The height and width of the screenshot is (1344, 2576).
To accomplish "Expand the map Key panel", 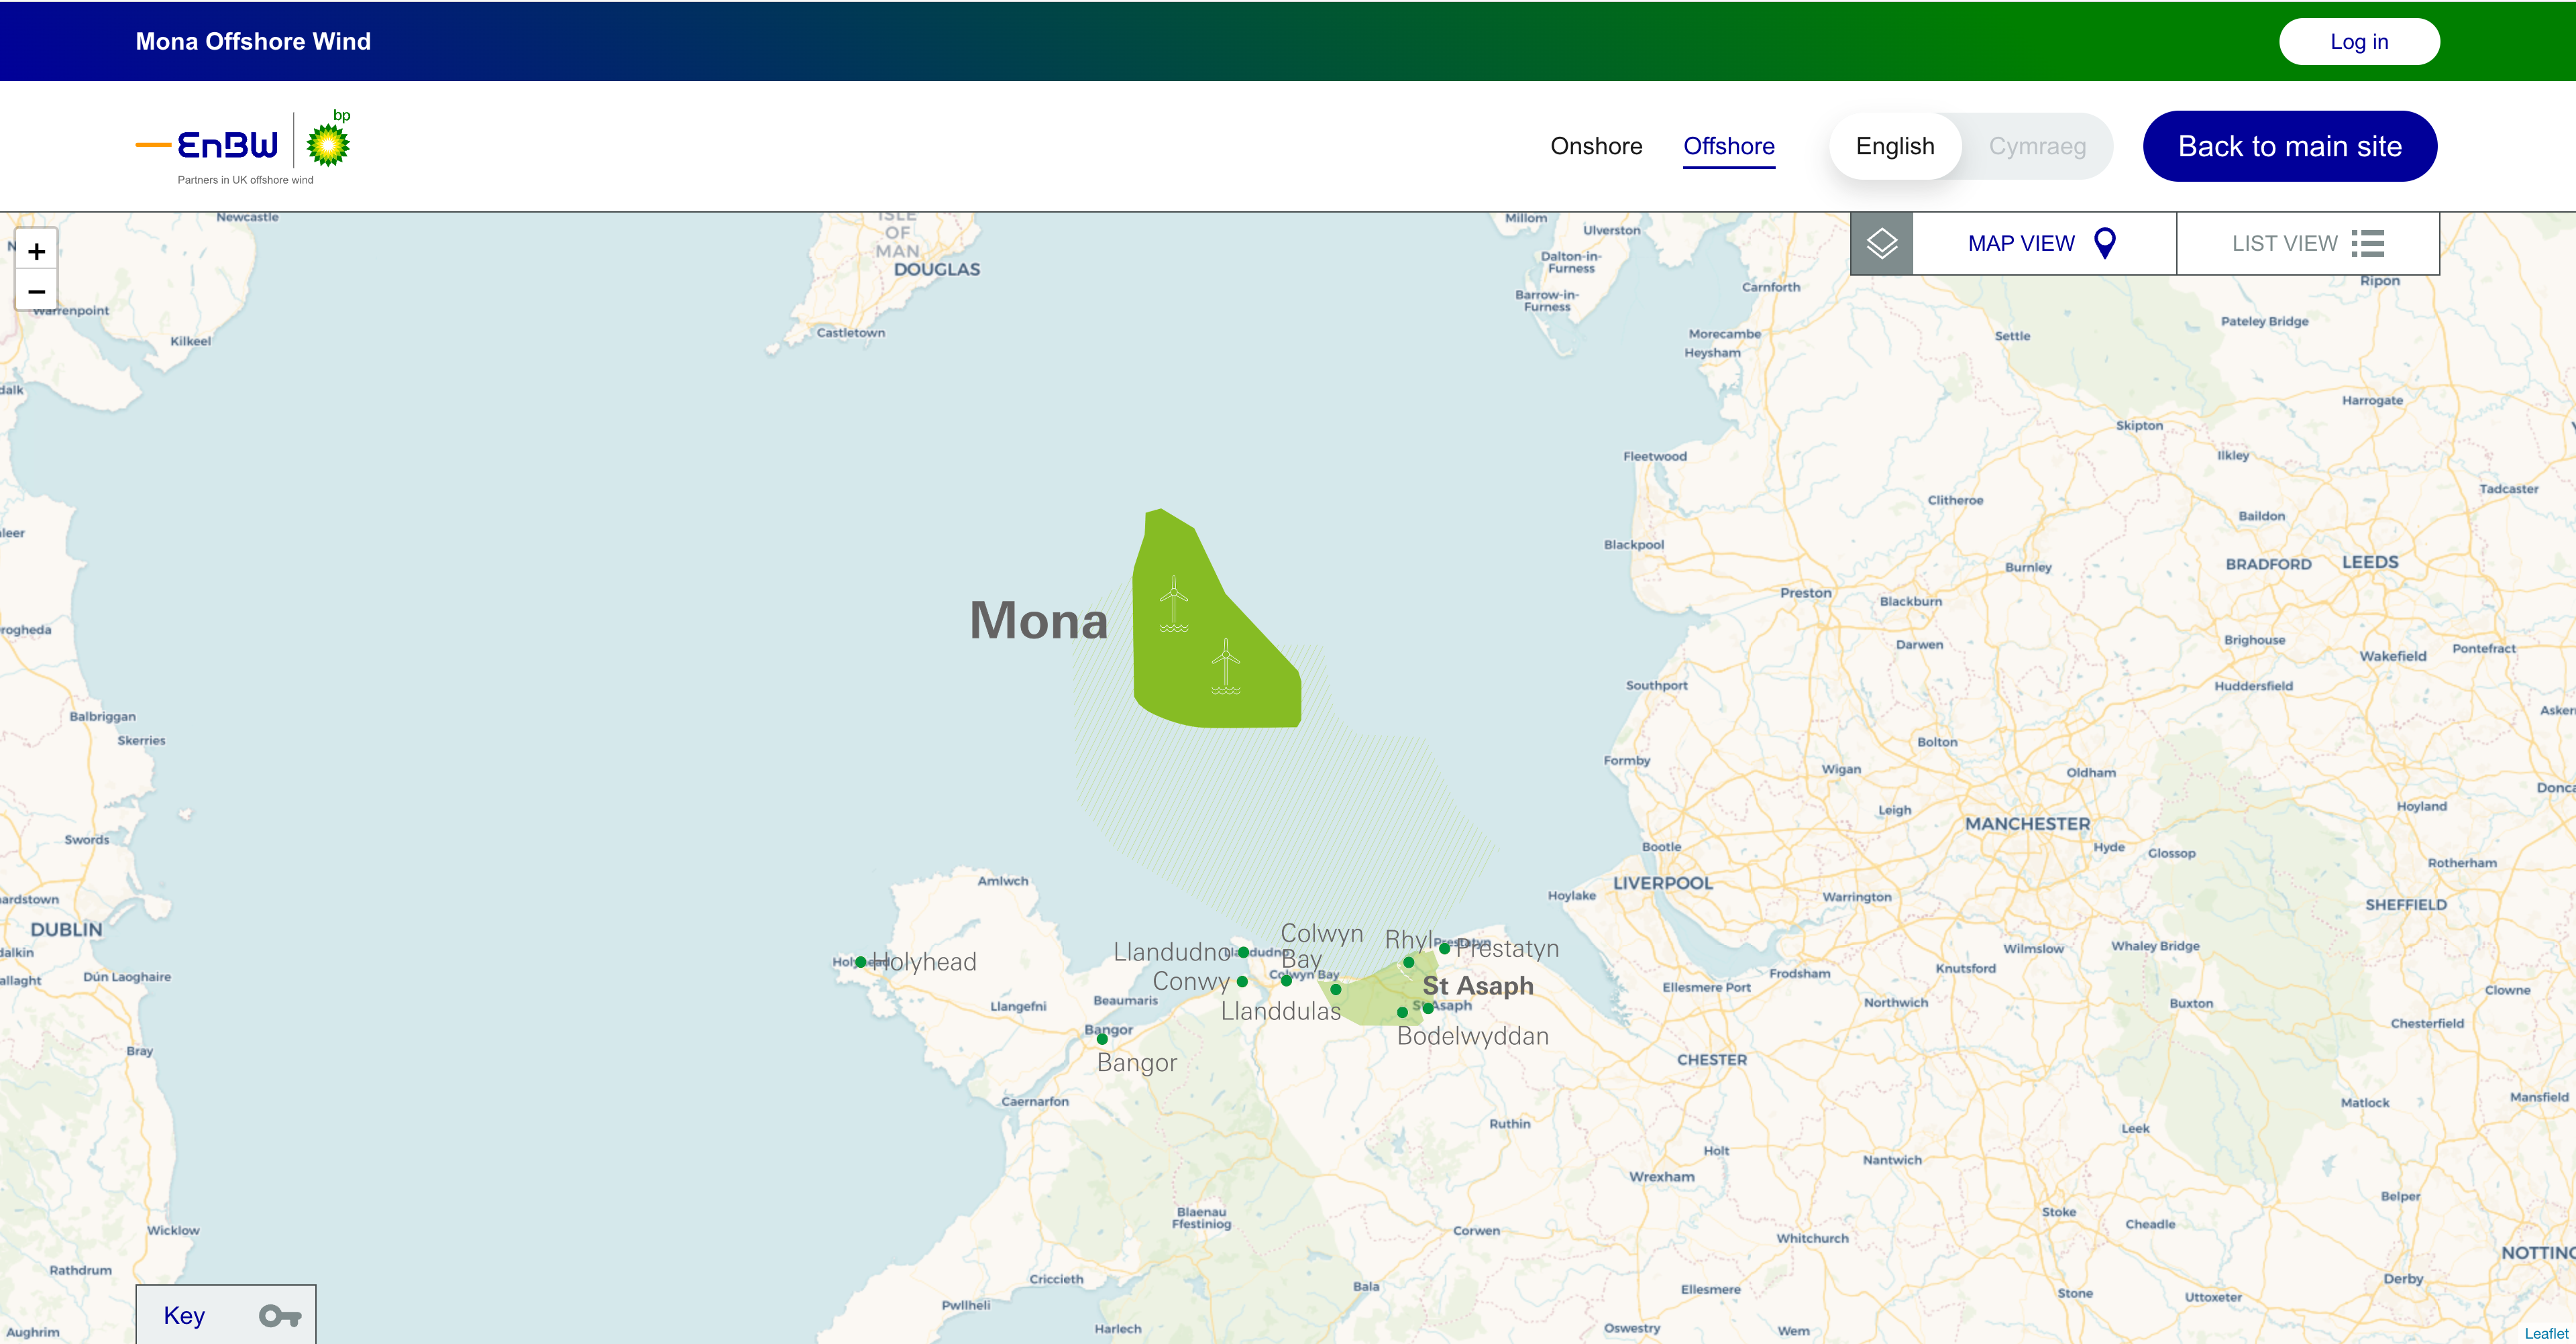I will pyautogui.click(x=226, y=1315).
